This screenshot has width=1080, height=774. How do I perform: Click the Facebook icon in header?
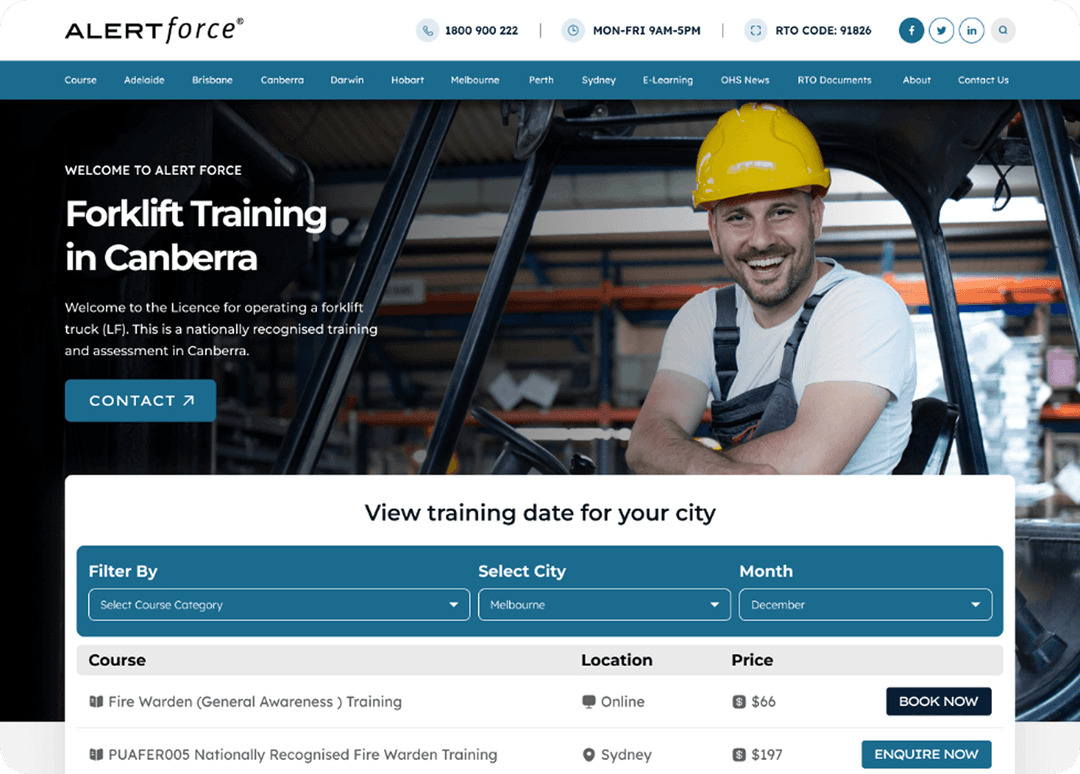point(911,30)
